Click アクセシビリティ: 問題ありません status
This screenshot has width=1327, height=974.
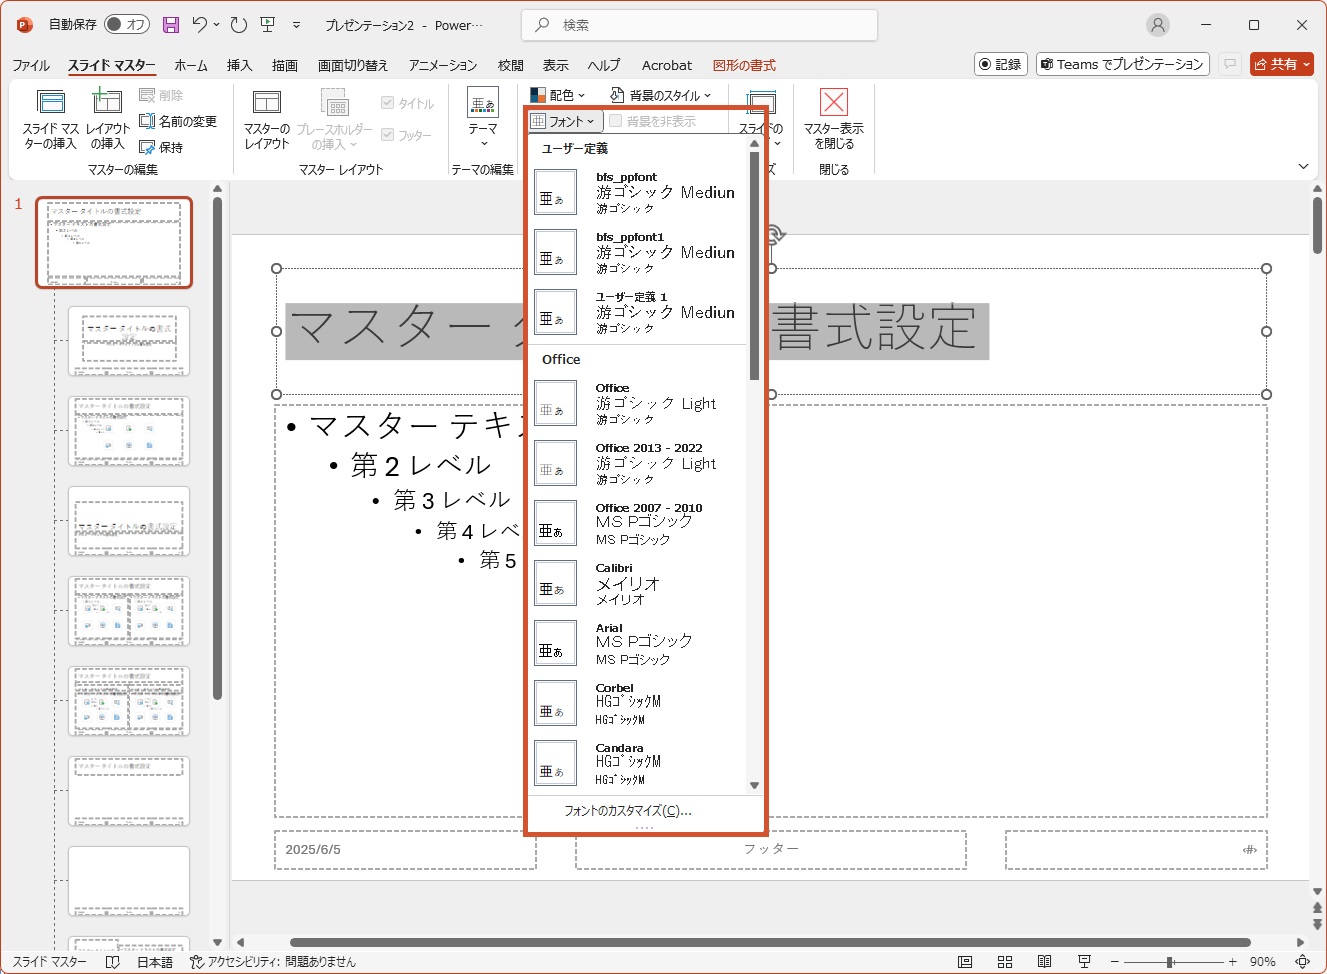[x=273, y=962]
